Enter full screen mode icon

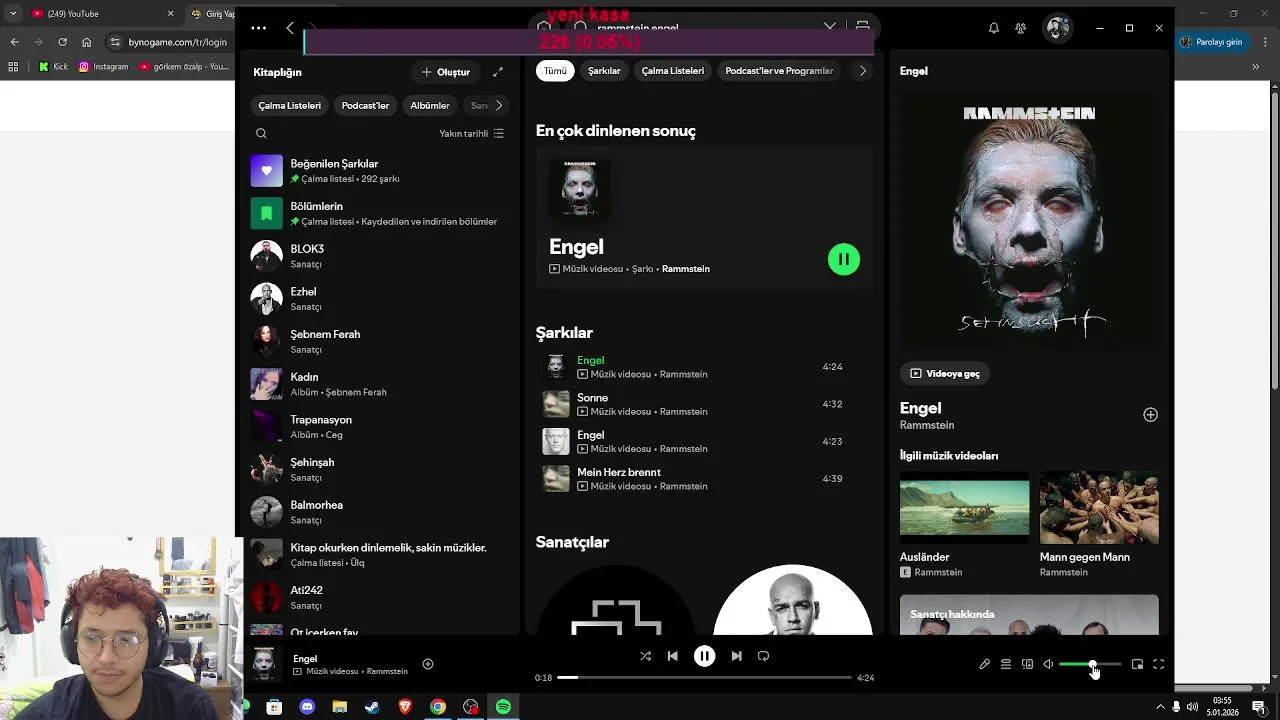(x=1158, y=664)
